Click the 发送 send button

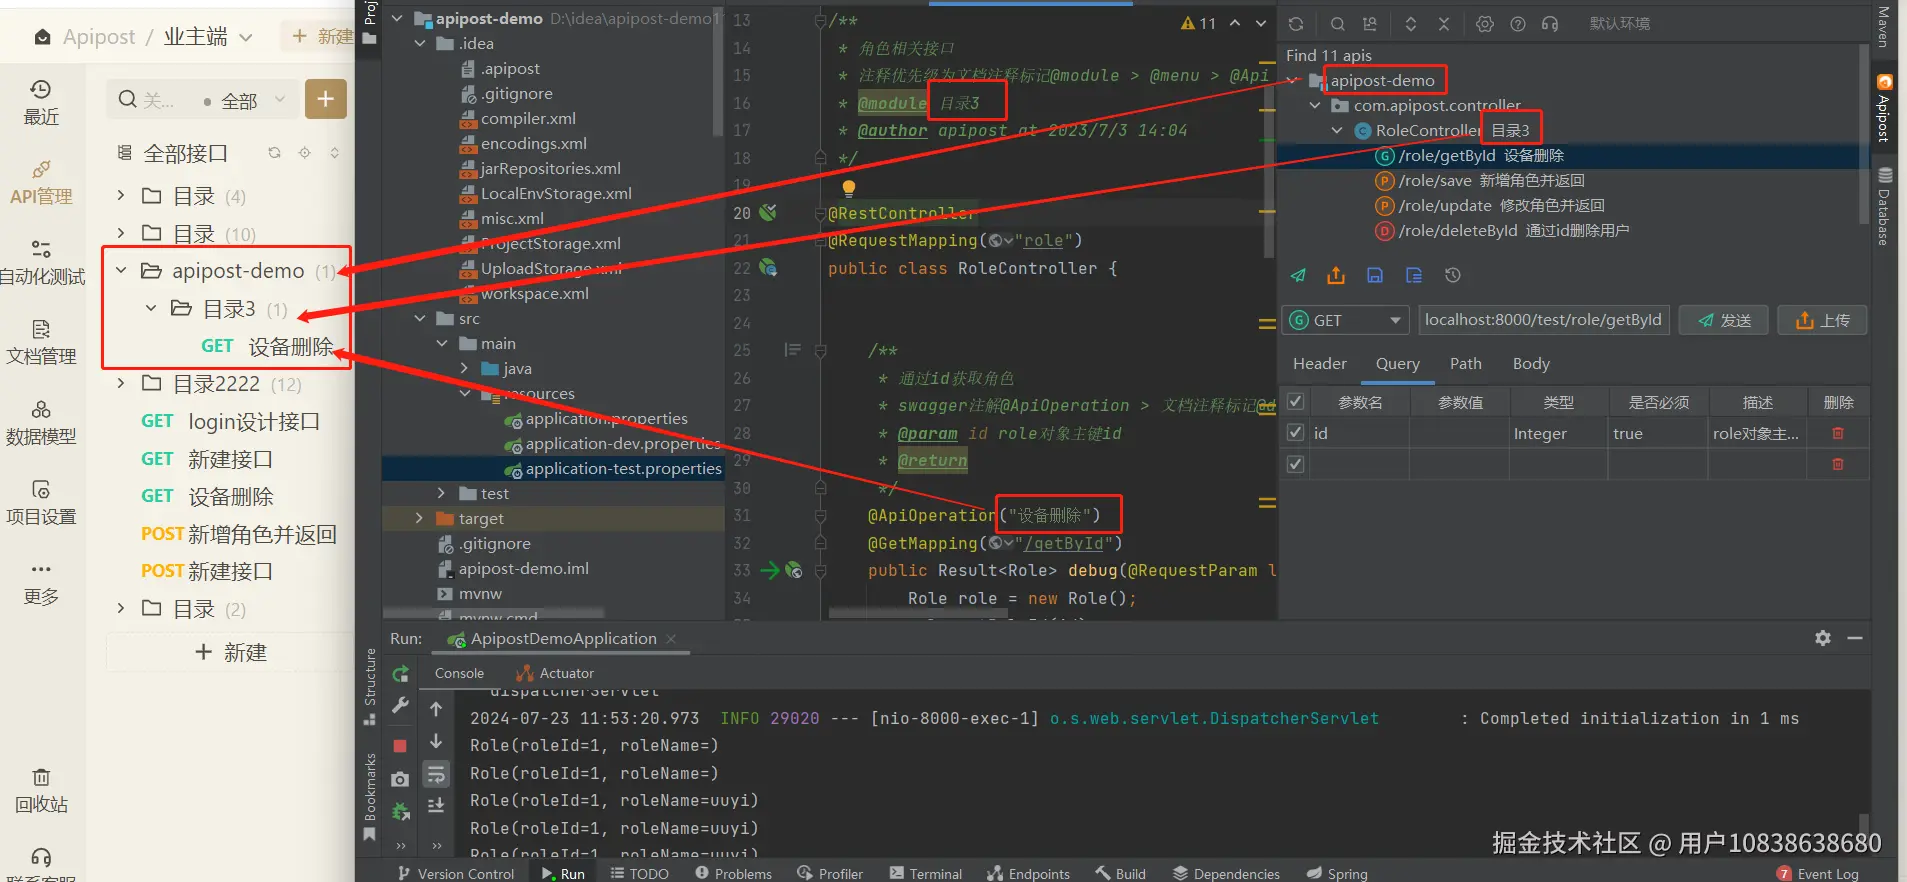pyautogui.click(x=1724, y=320)
